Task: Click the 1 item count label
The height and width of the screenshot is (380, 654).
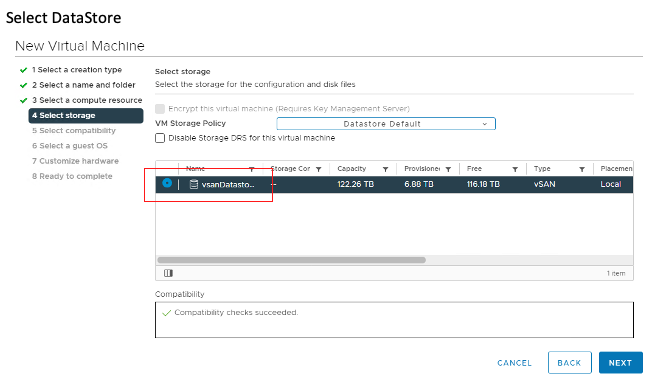Action: point(616,273)
